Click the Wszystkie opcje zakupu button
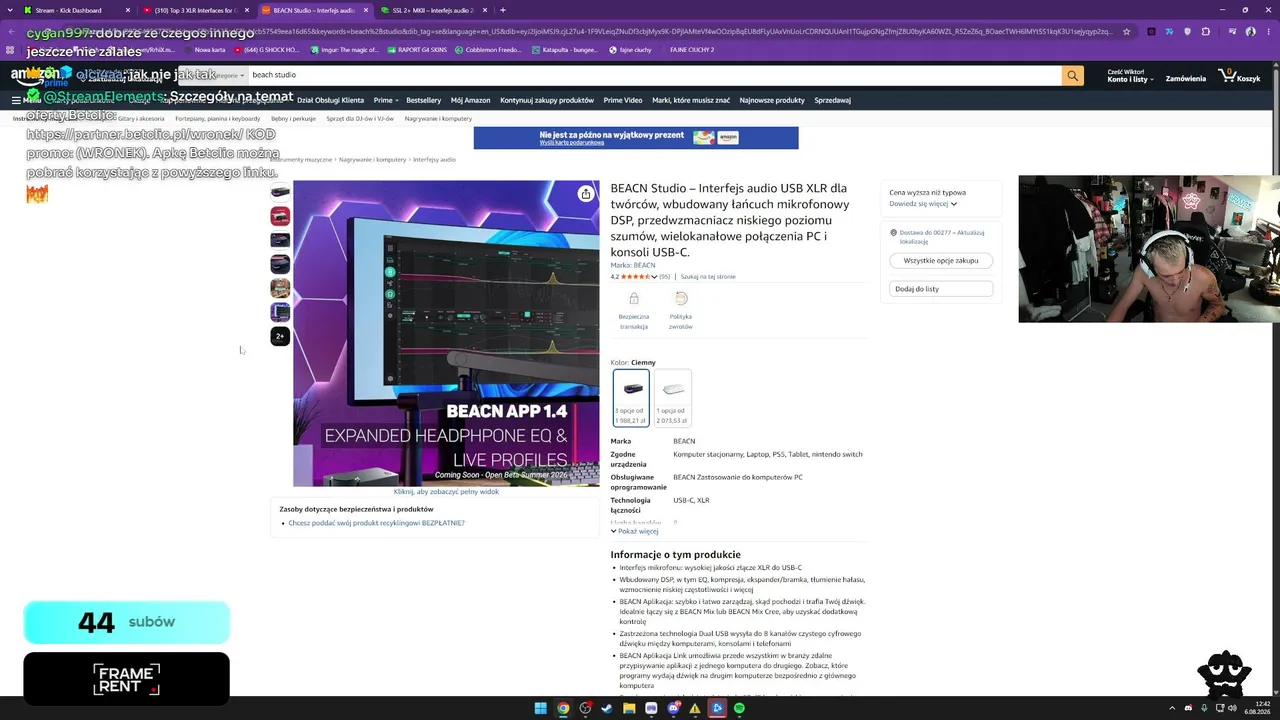The image size is (1280, 720). [x=941, y=260]
